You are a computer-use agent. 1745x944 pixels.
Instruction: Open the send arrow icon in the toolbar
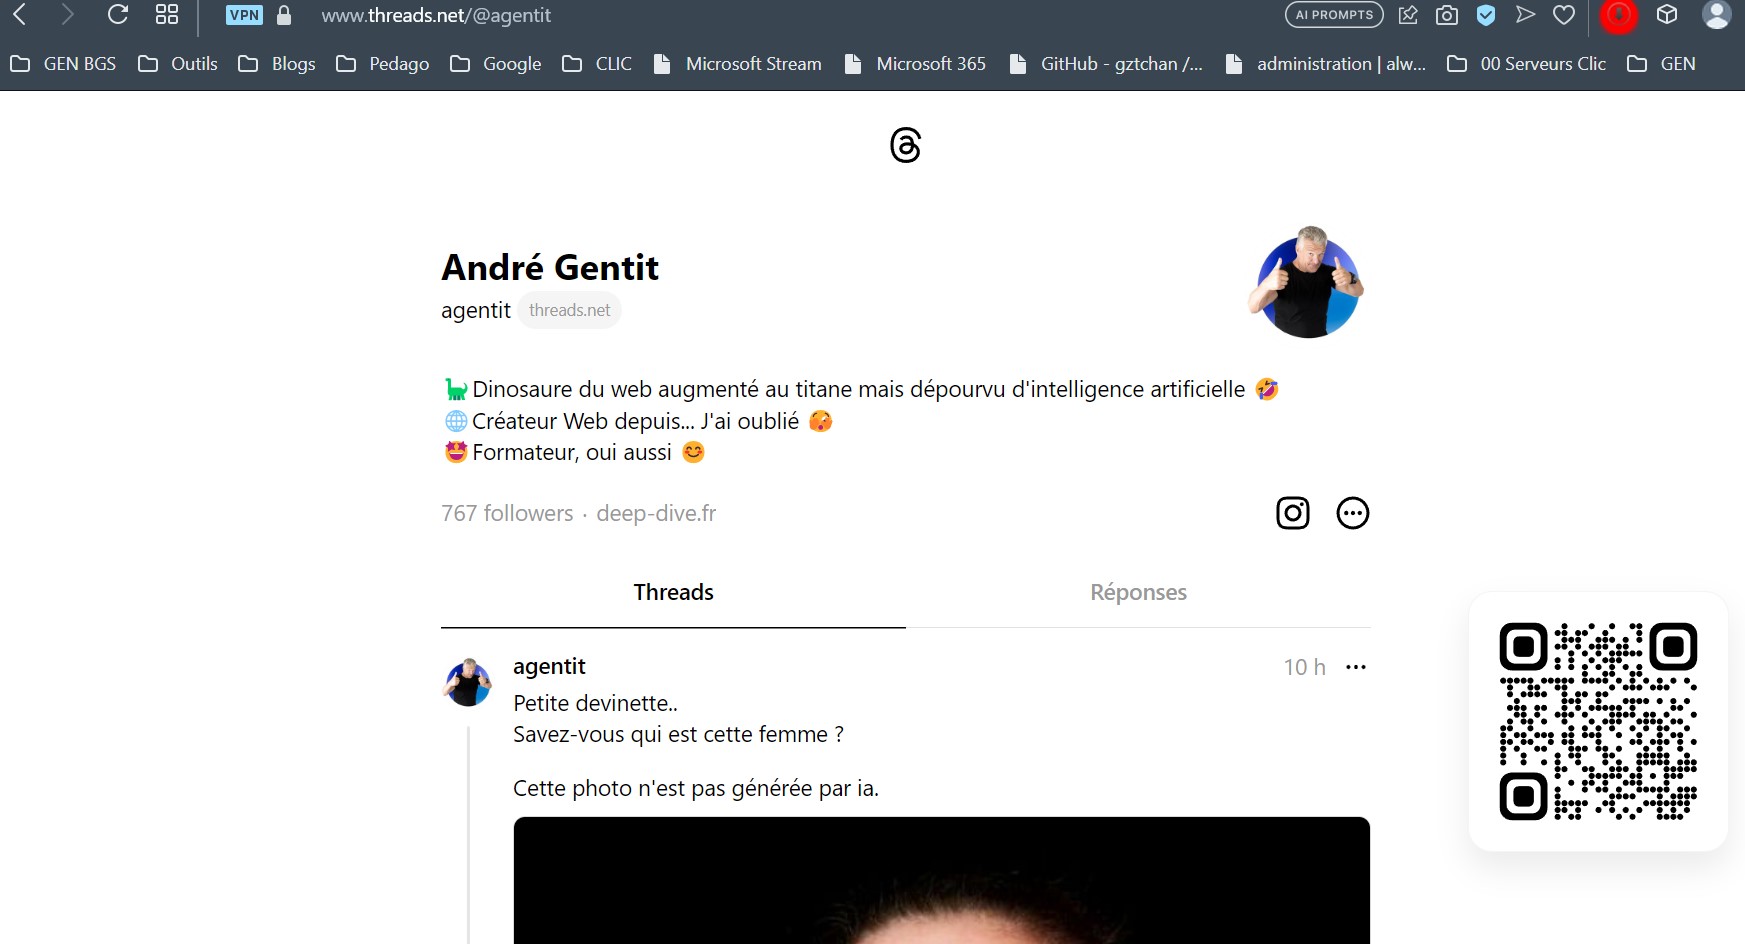tap(1525, 15)
